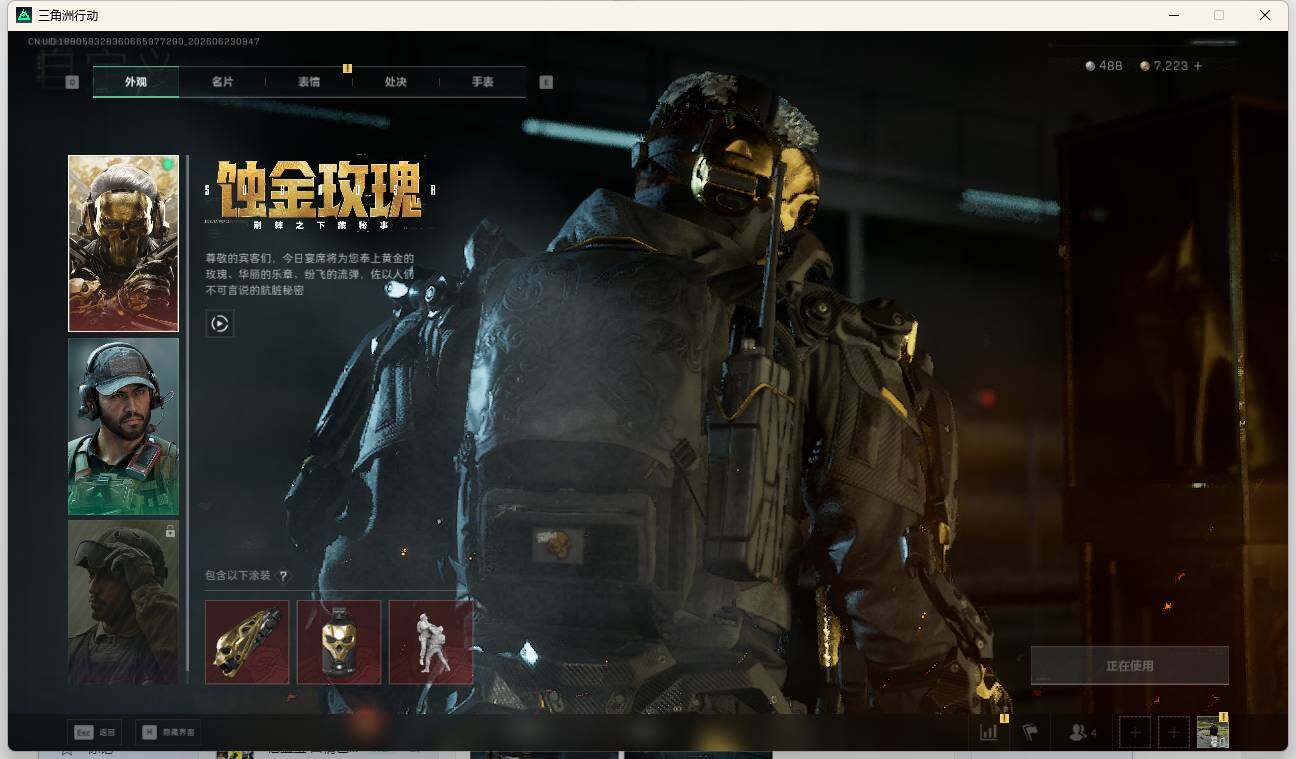Close the 三角洲行动 window
The image size is (1296, 759).
(1265, 15)
